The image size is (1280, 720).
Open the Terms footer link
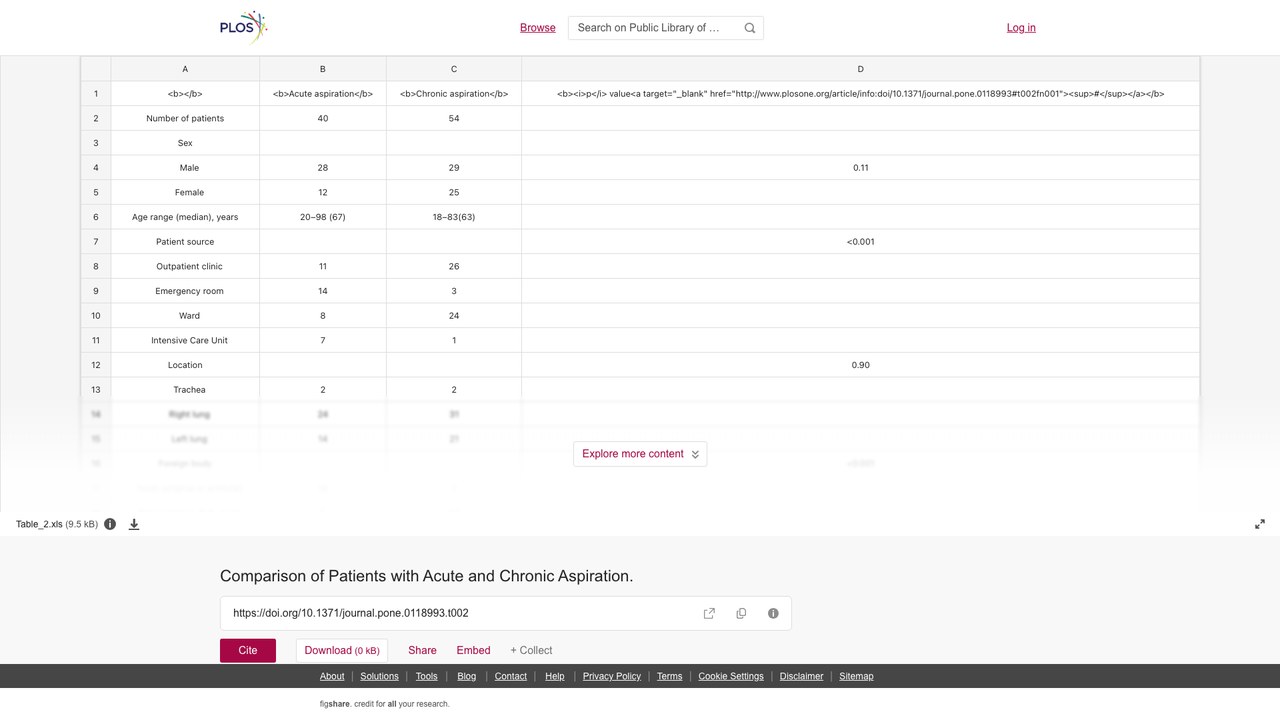(669, 676)
